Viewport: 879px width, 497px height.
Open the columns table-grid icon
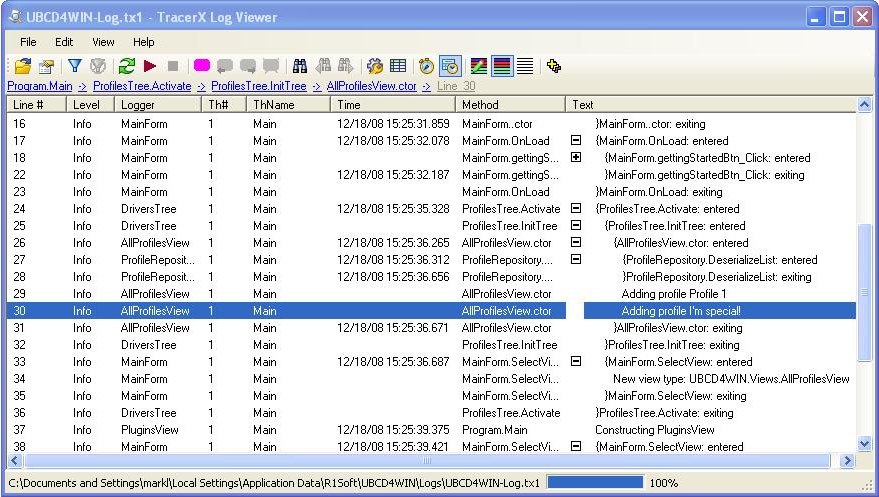coord(398,66)
